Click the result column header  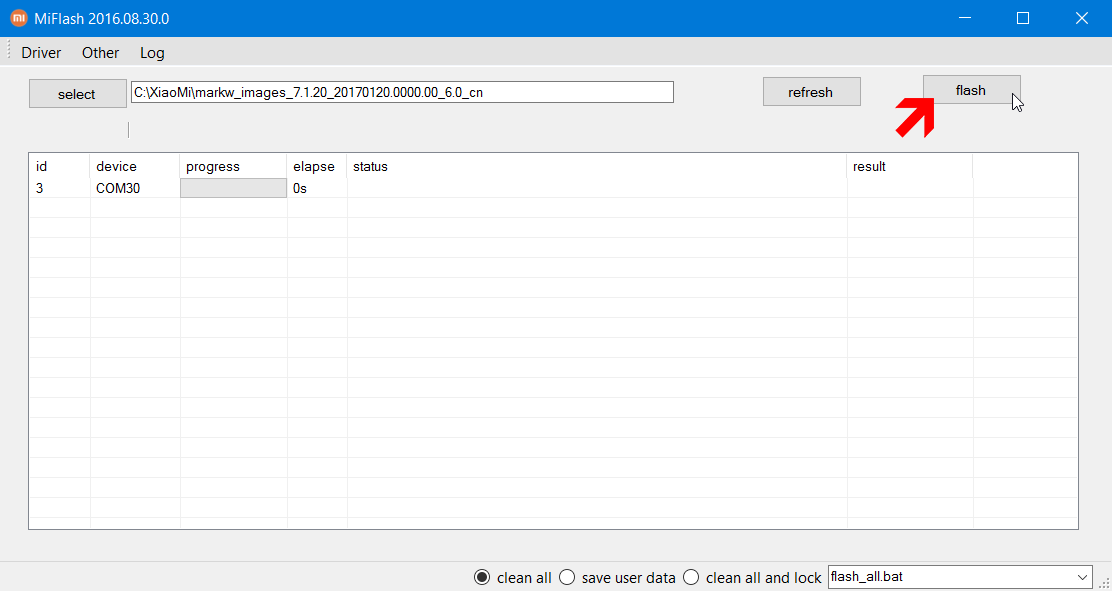coord(910,167)
